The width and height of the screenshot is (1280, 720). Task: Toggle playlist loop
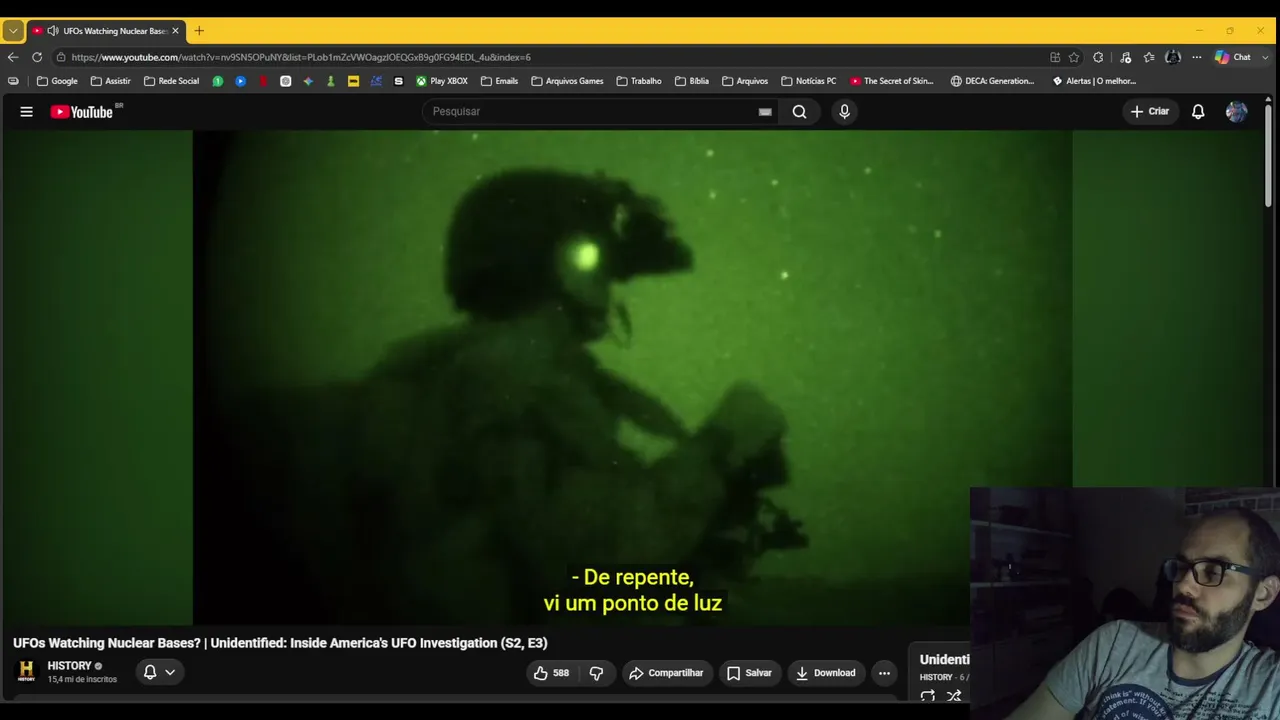[x=928, y=696]
